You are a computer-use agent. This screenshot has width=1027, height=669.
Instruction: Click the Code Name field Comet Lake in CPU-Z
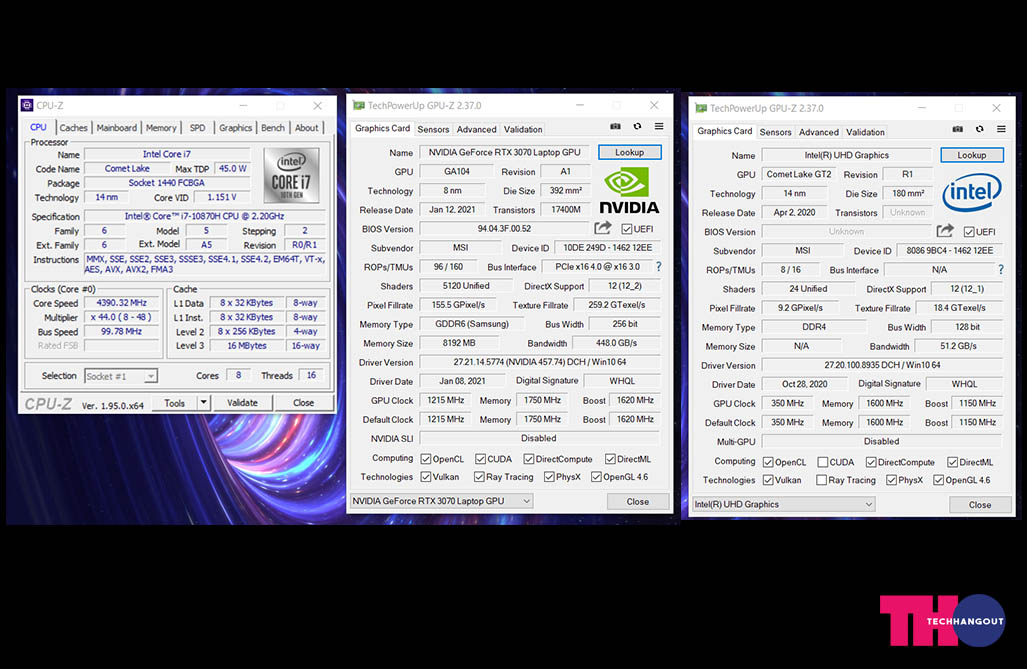click(127, 169)
